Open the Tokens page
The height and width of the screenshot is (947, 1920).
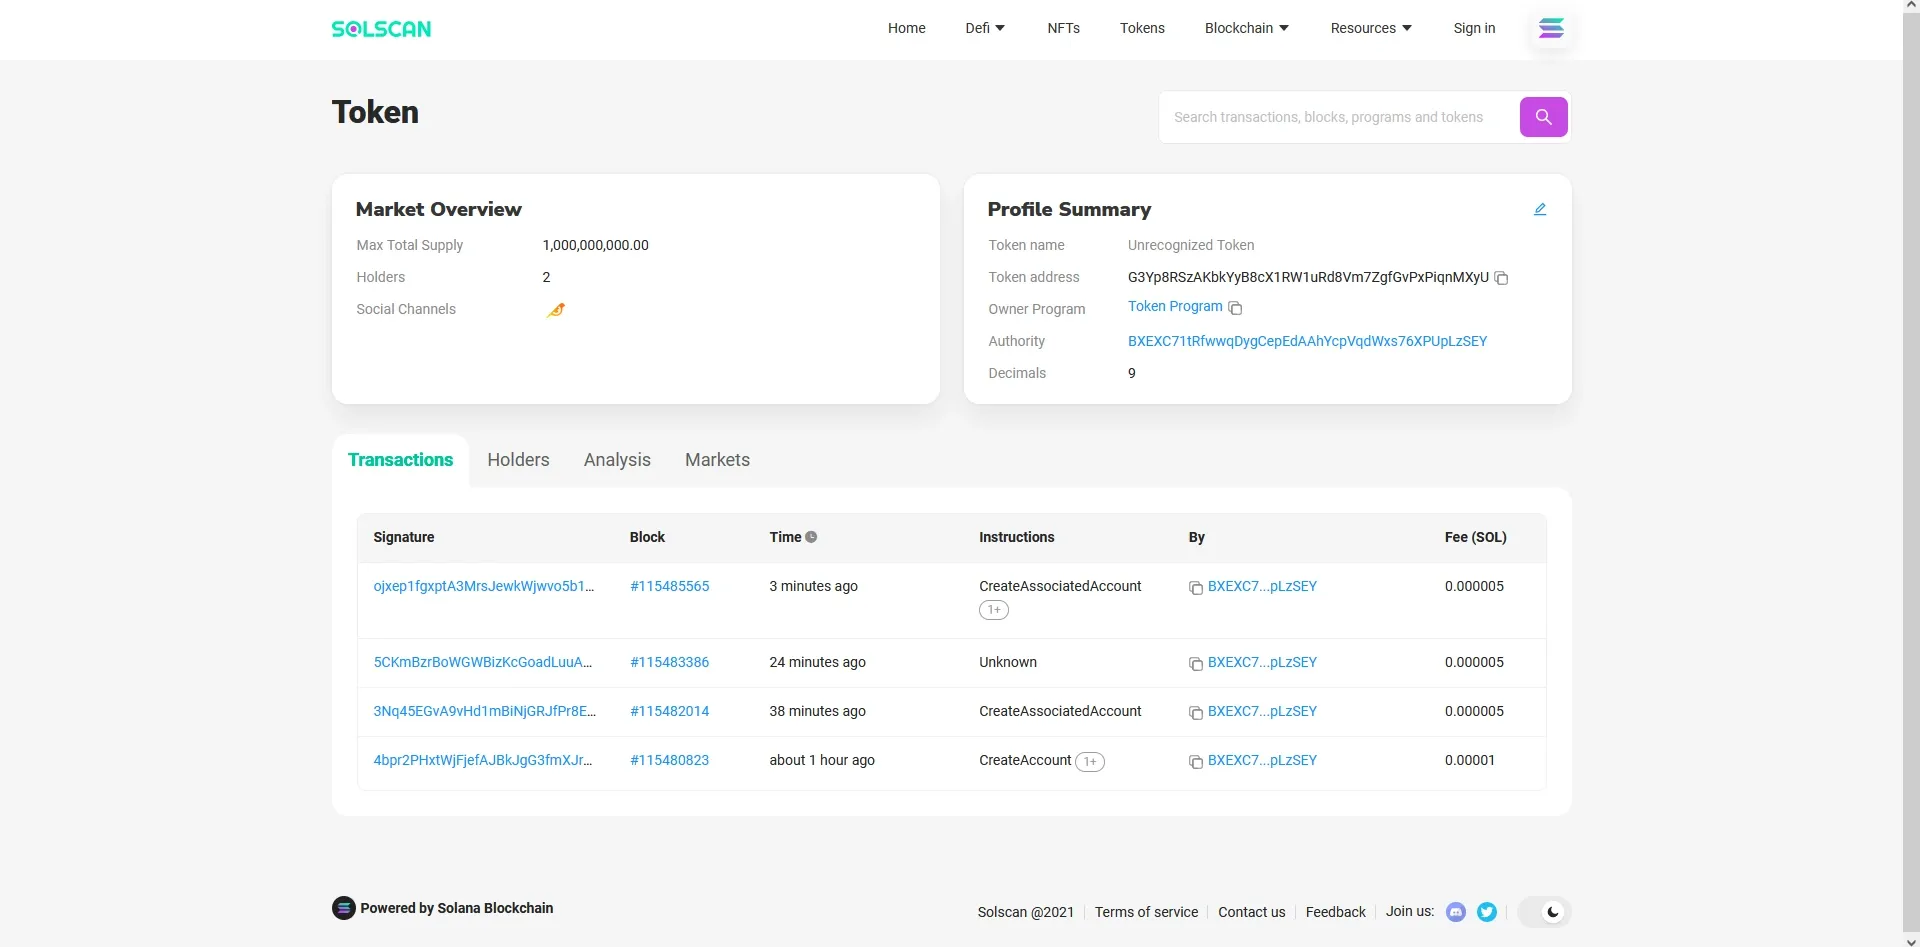pyautogui.click(x=1142, y=28)
